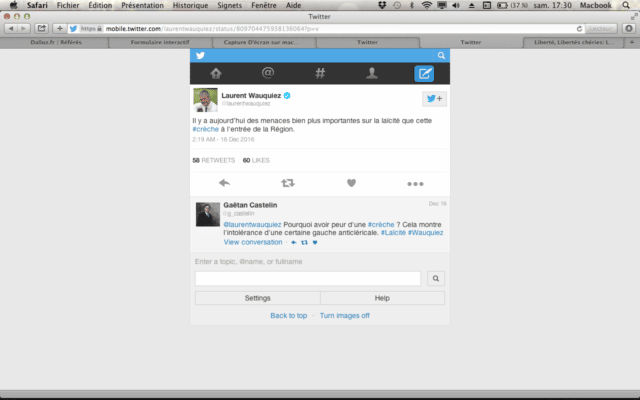This screenshot has height=400, width=640.
Task: Switch to the Dalloz.fr | Référés tab
Action: [x=56, y=42]
